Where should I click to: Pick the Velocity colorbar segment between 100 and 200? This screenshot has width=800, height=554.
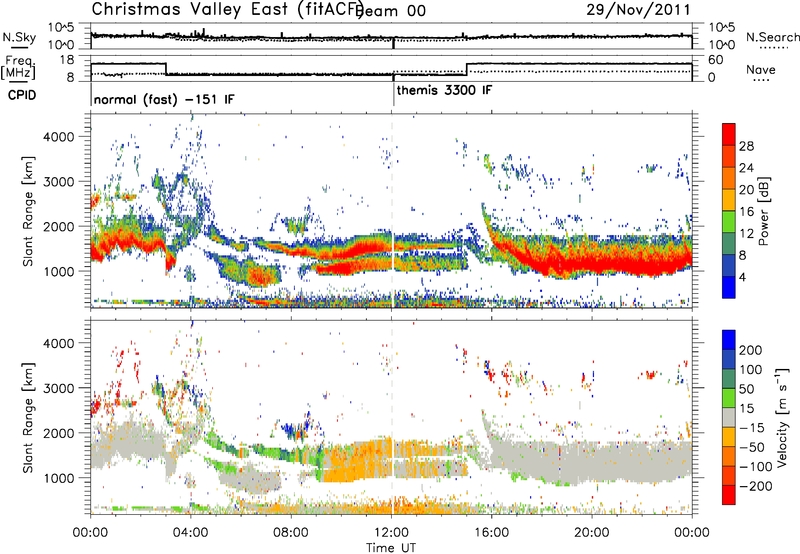[729, 359]
